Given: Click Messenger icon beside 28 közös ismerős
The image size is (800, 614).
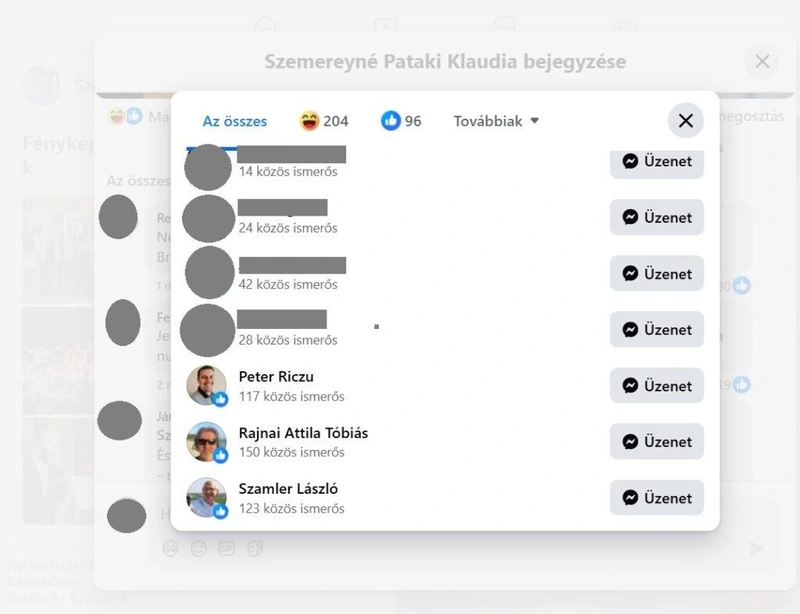Looking at the screenshot, I should [630, 330].
